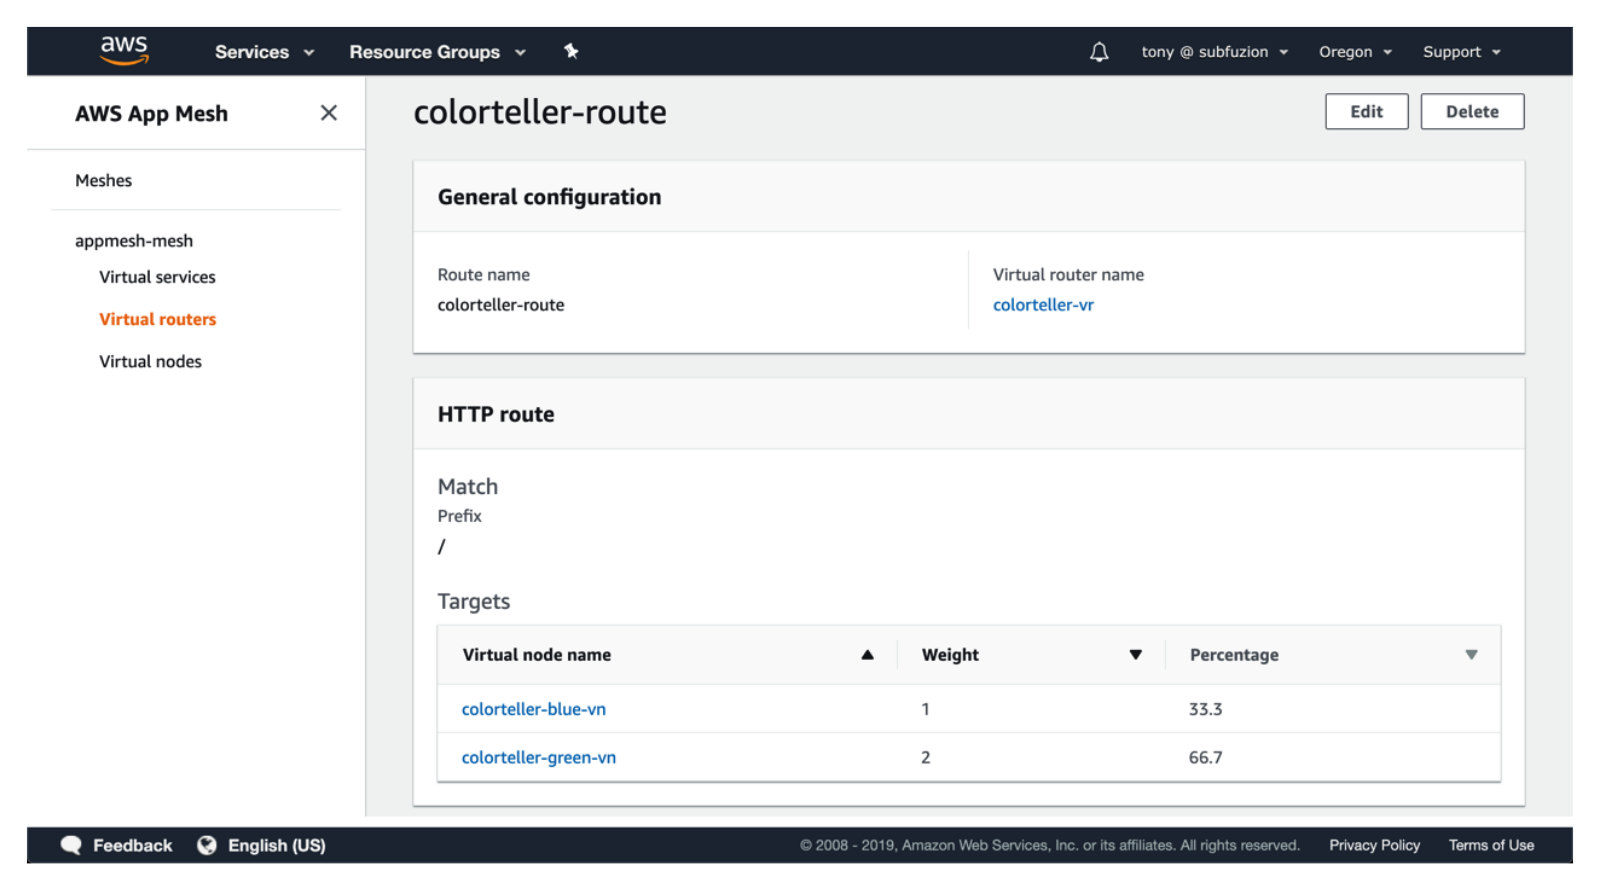The image size is (1600, 894).
Task: Click the Percentage column header
Action: (1234, 655)
